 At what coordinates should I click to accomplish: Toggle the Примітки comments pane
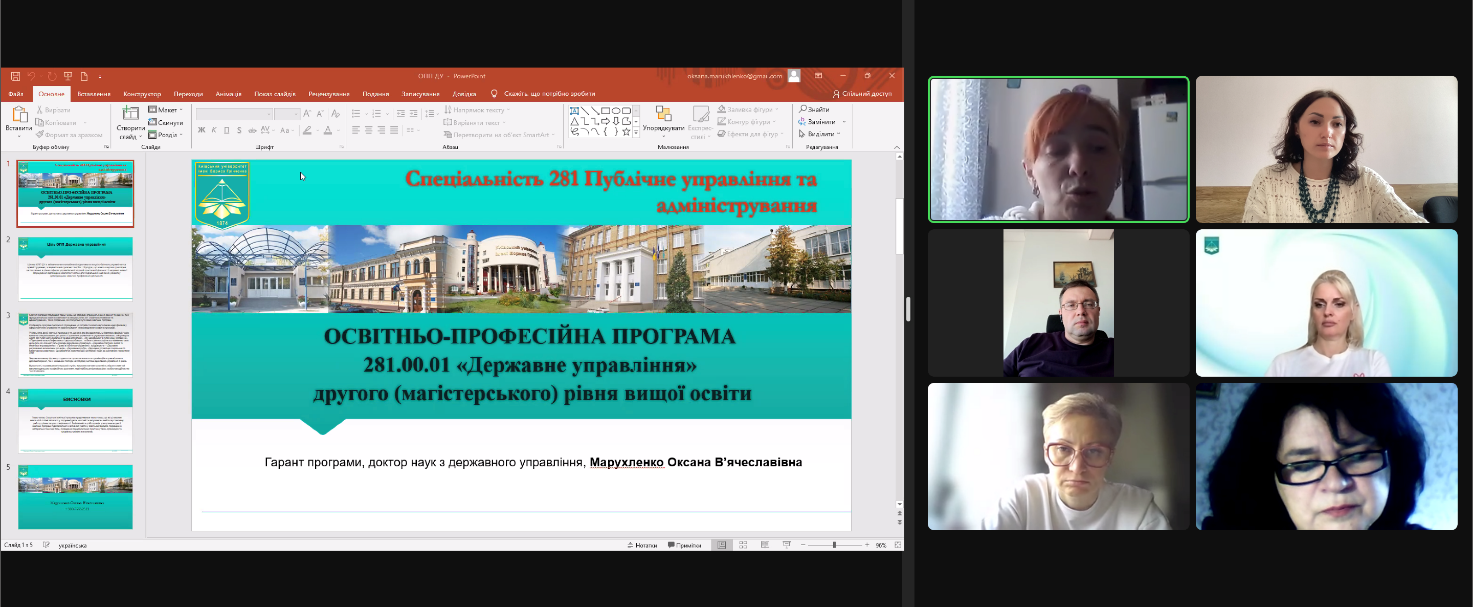coord(684,545)
